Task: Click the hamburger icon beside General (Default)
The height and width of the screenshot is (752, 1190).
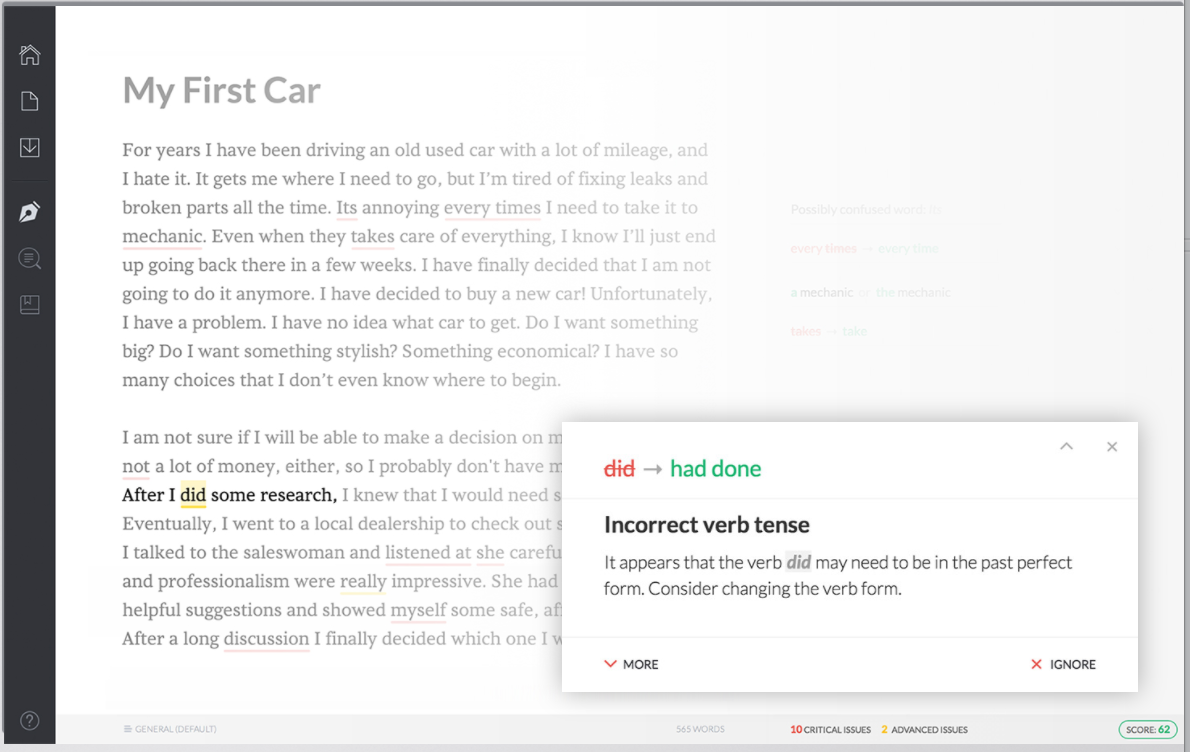Action: 127,729
